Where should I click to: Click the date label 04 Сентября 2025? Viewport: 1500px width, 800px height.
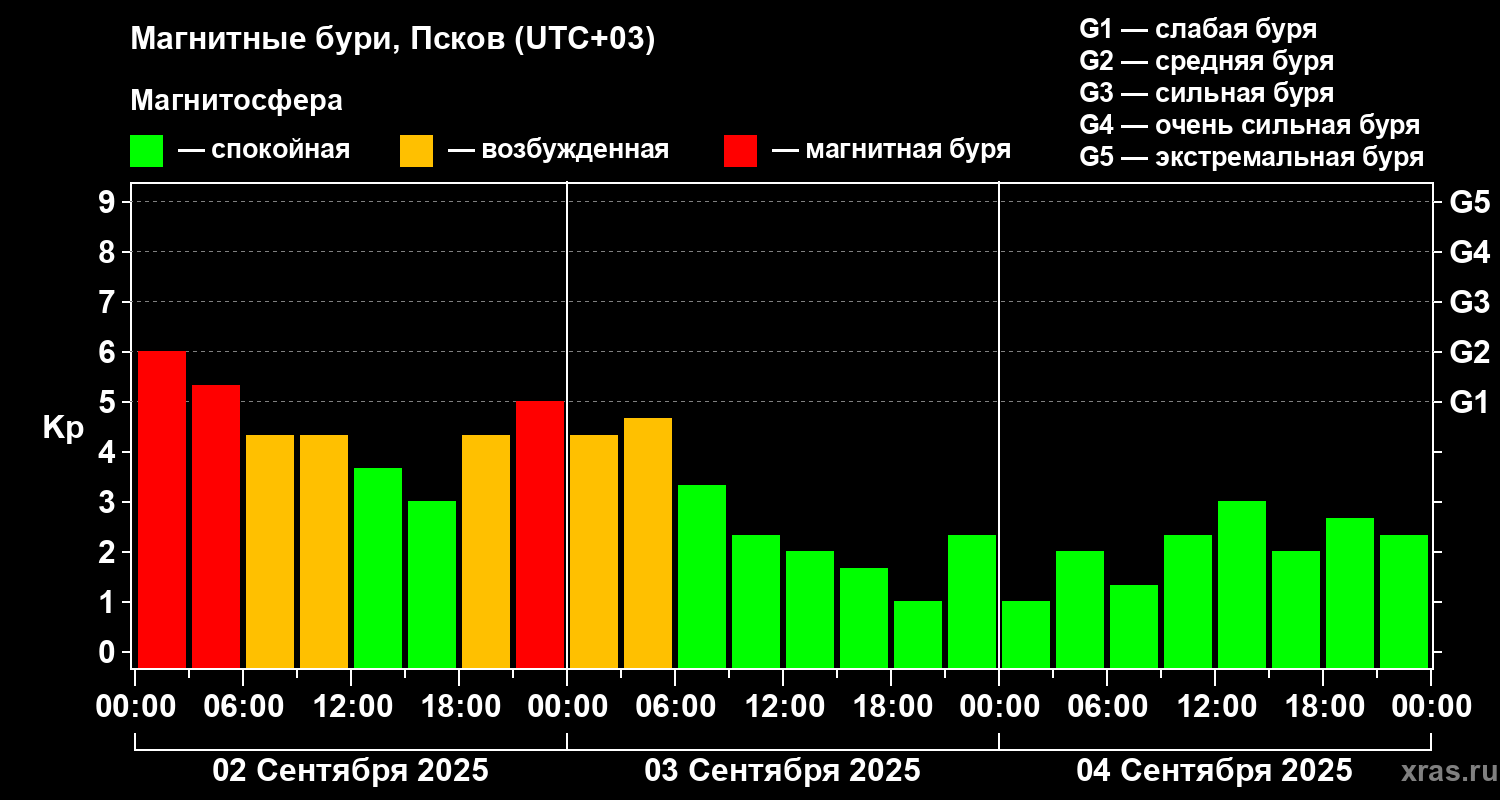tap(1215, 771)
